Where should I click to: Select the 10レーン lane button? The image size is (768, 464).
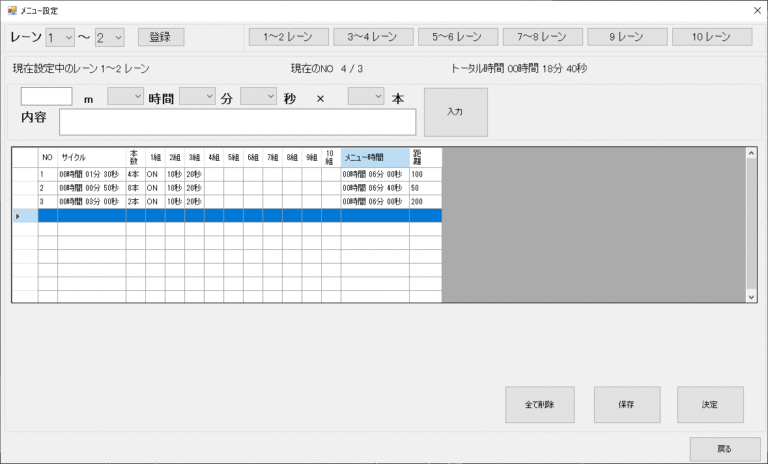pos(712,37)
